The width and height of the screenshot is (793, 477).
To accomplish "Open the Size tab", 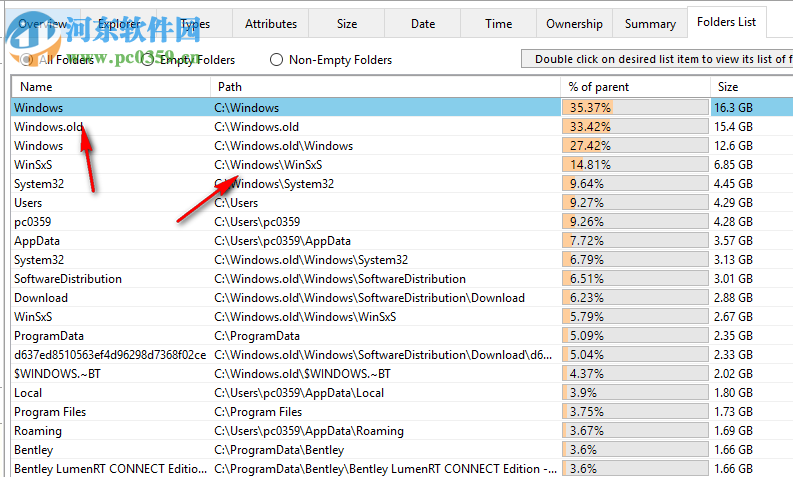I will [347, 24].
